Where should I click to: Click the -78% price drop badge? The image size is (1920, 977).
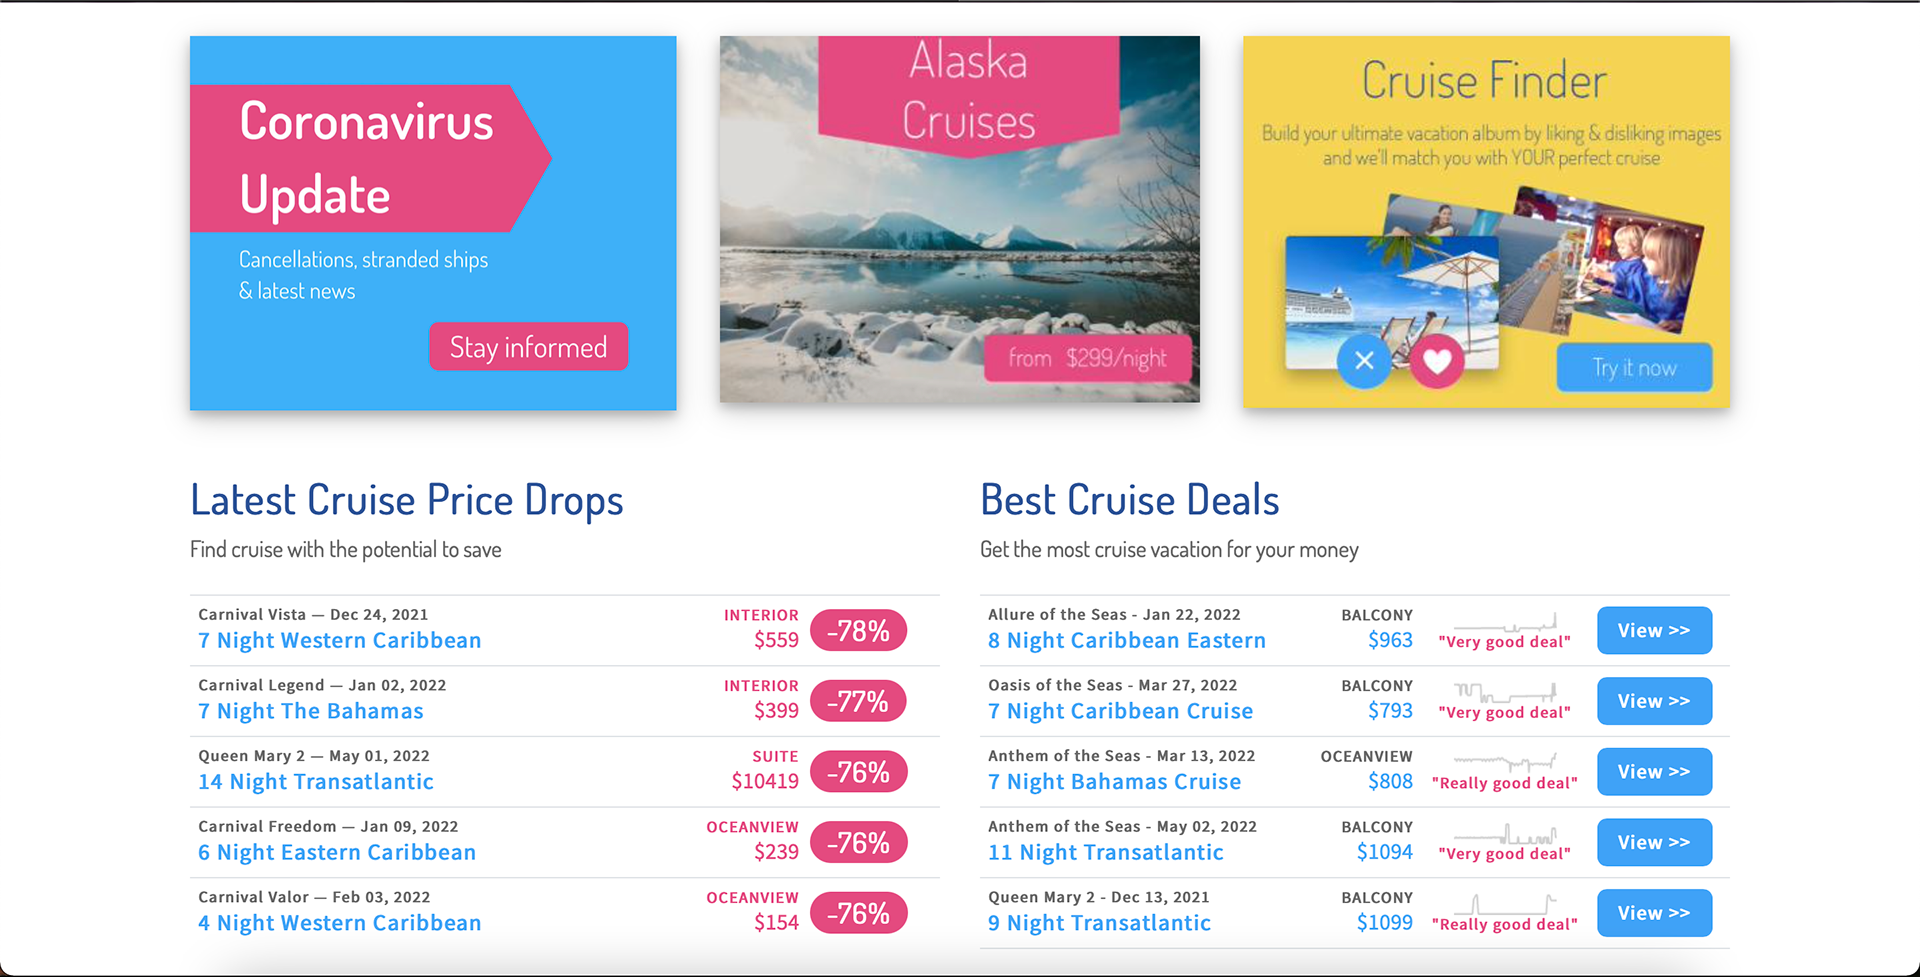pos(858,631)
